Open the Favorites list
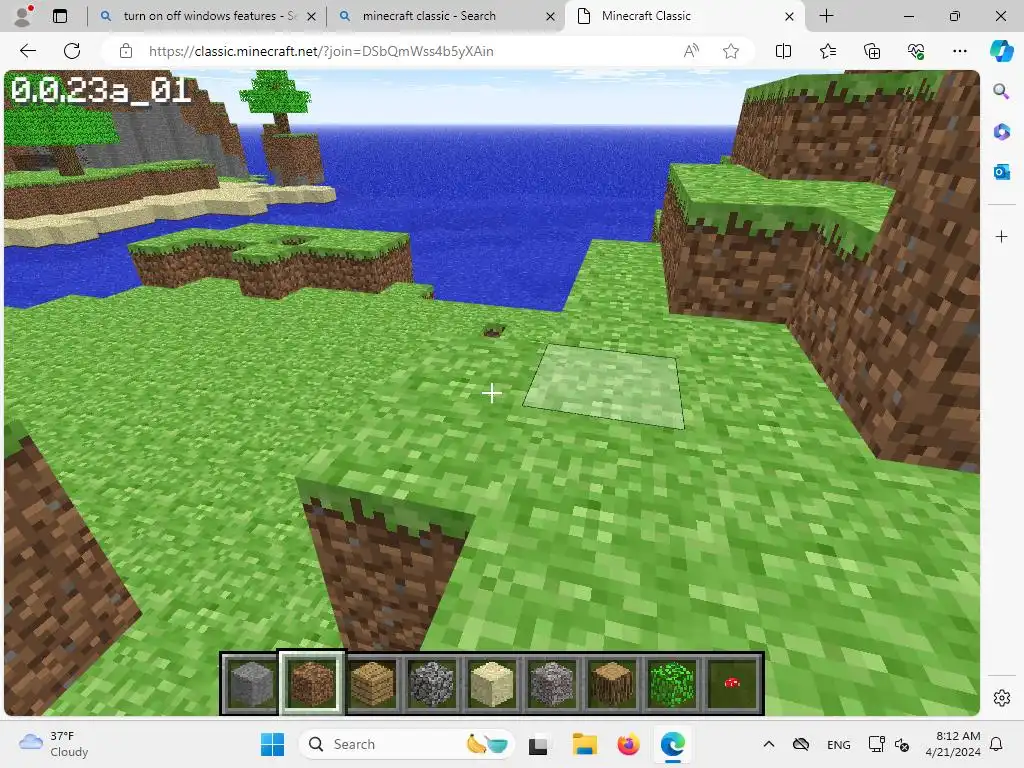Image resolution: width=1024 pixels, height=768 pixels. point(827,51)
